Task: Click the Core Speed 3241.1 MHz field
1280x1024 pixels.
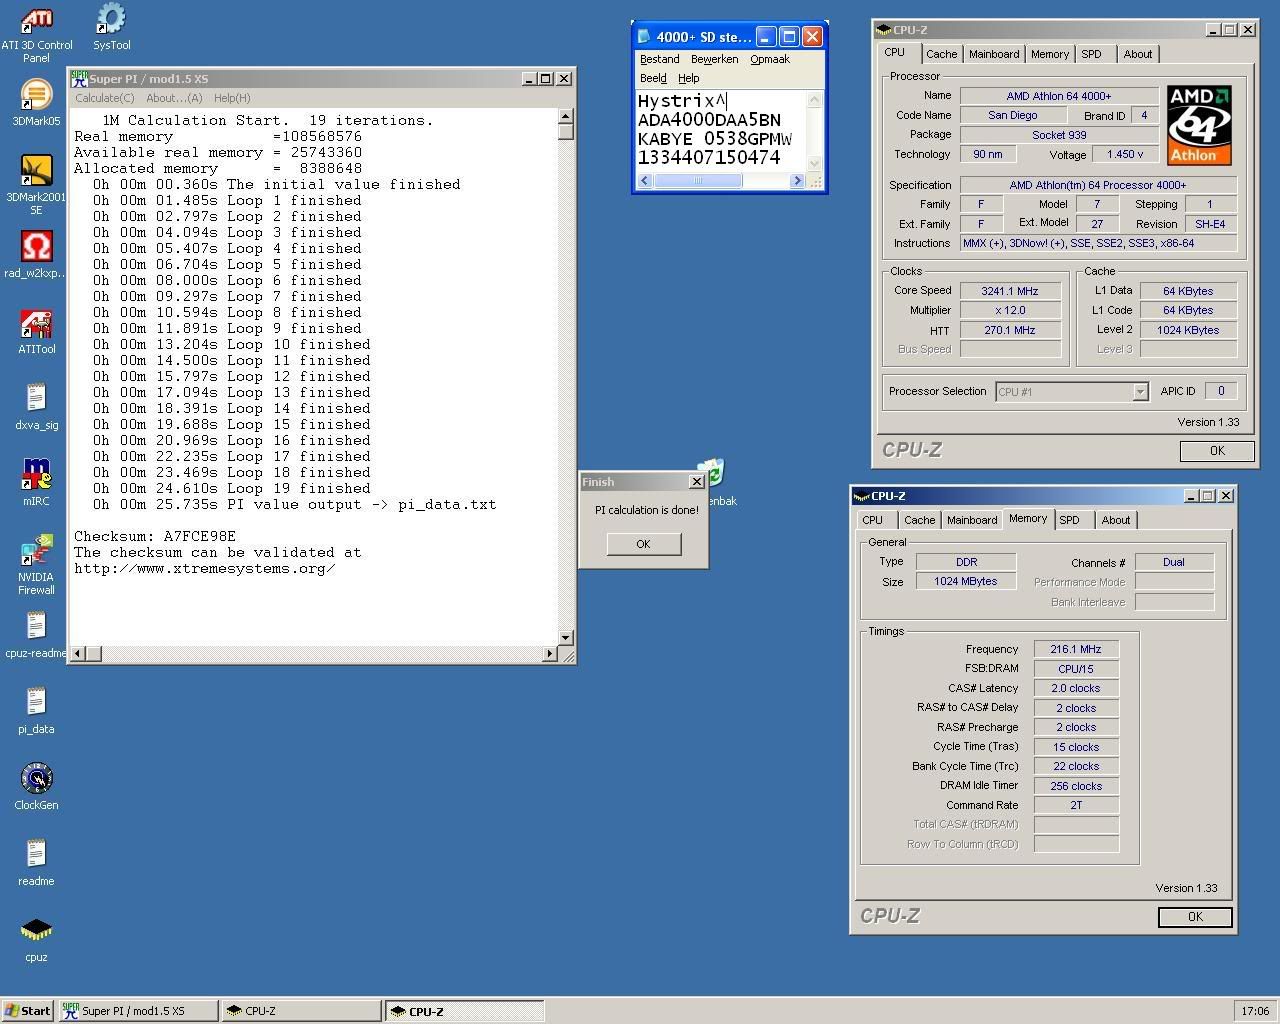Action: click(1010, 291)
